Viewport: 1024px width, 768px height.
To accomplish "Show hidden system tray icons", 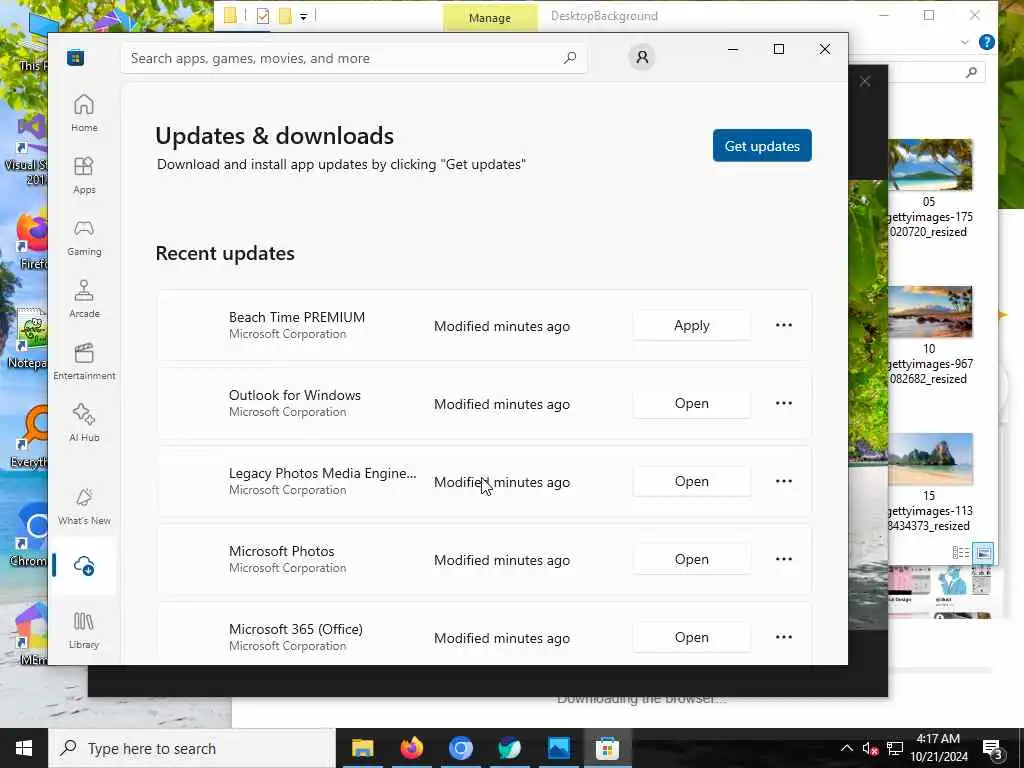I will coord(846,748).
